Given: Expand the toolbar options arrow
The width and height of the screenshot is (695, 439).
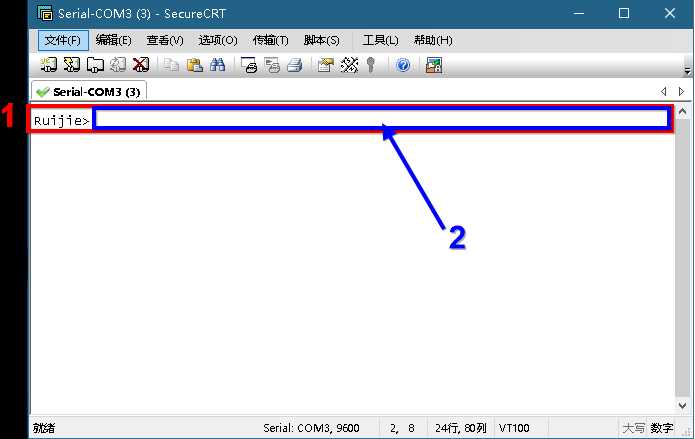Looking at the screenshot, I should 687,71.
